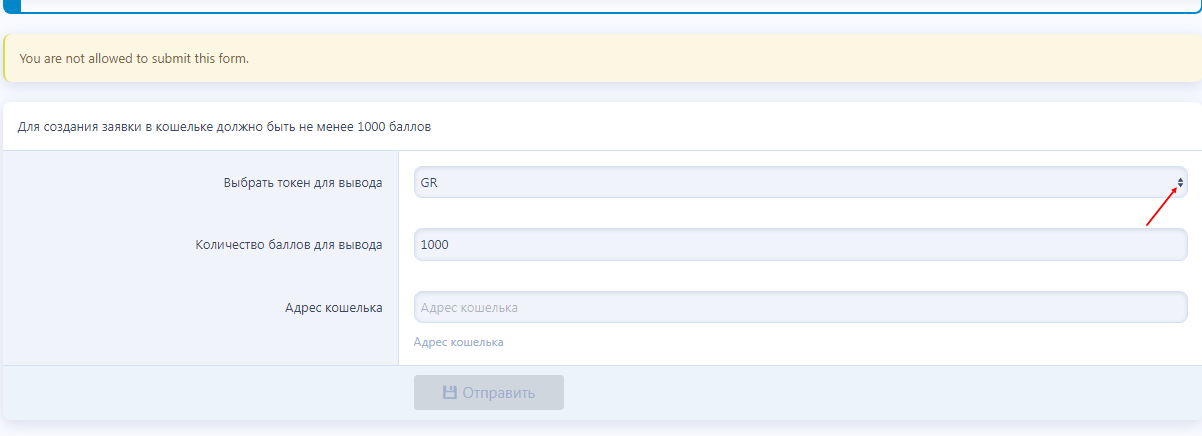1202x436 pixels.
Task: Click the GR value text in select
Action: click(430, 183)
